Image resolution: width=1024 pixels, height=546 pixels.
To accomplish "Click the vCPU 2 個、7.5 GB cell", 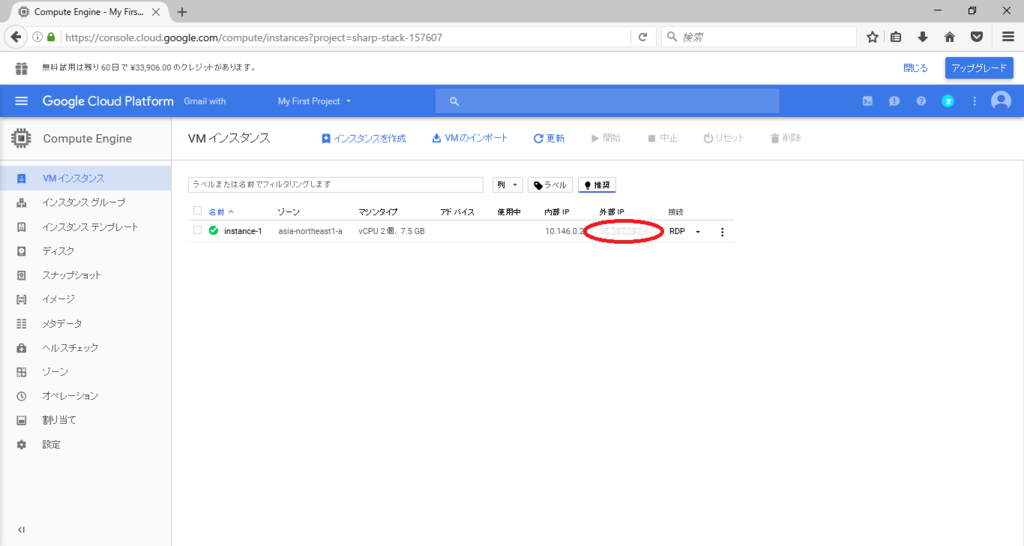I will pos(391,231).
